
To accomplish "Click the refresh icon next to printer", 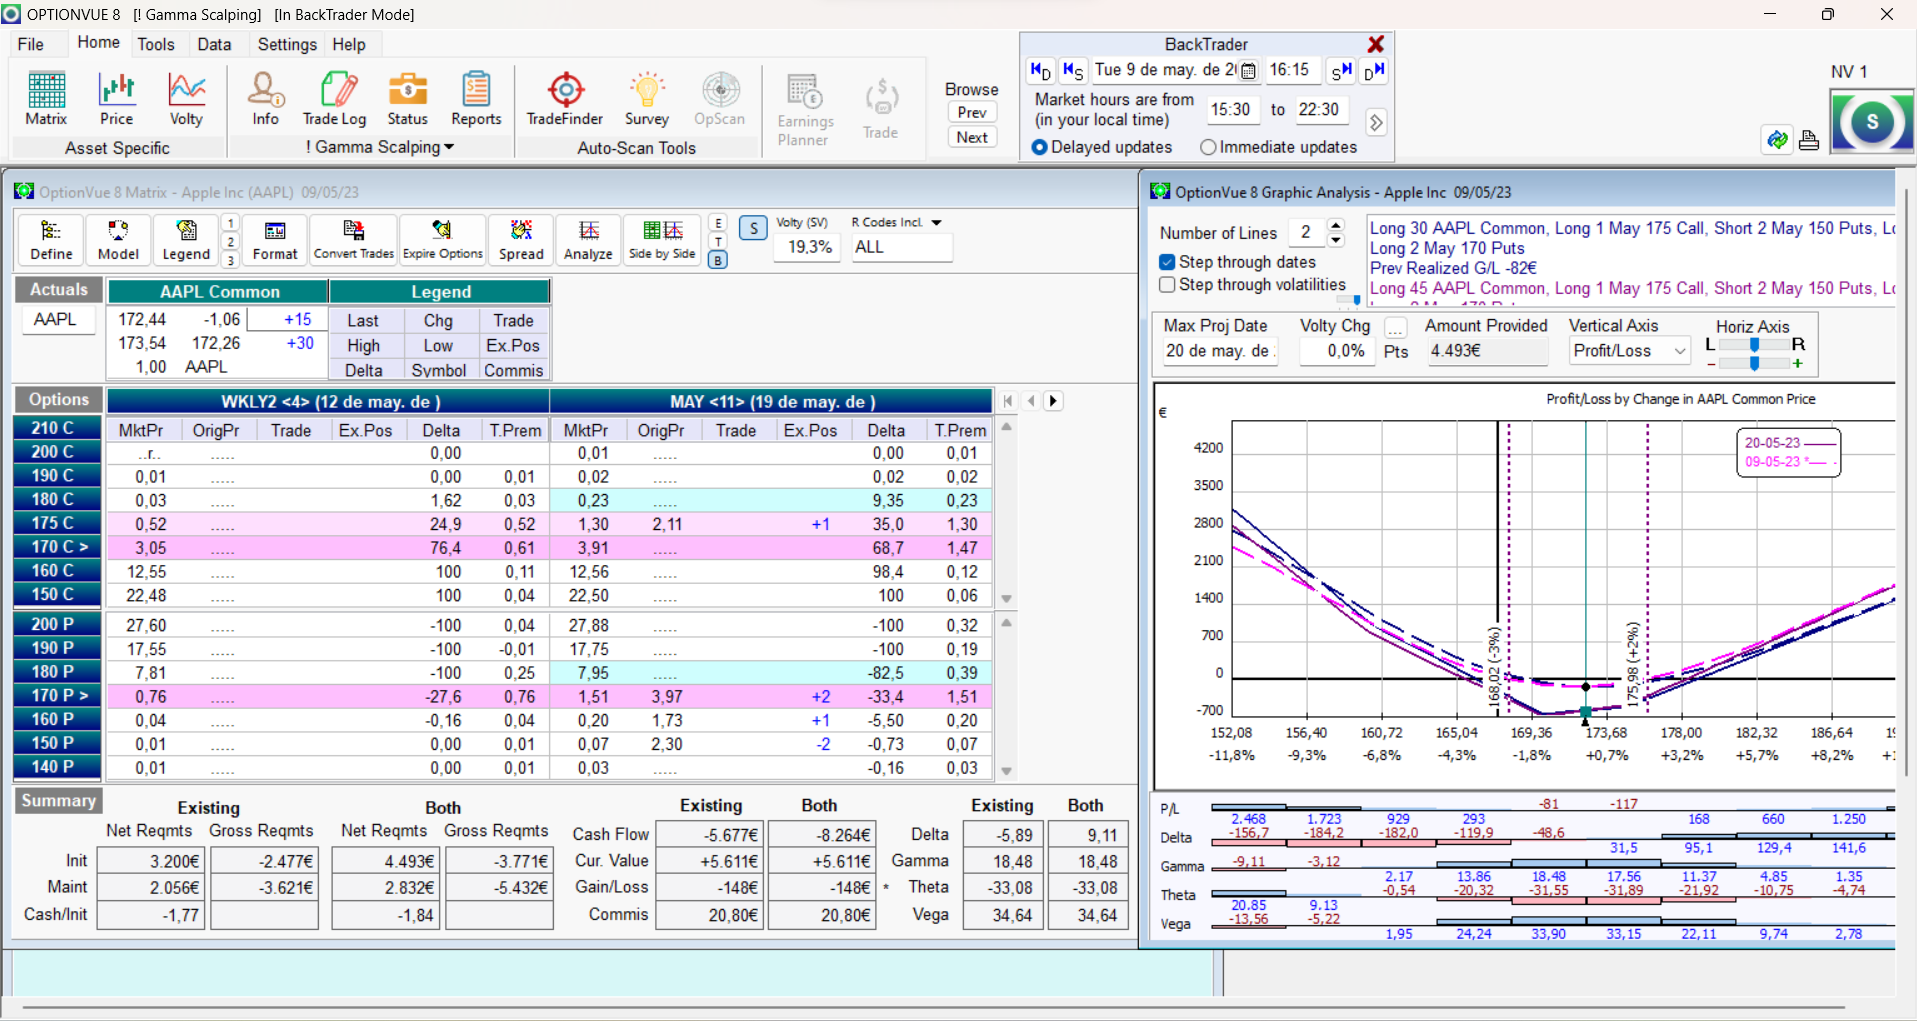I will (1777, 140).
